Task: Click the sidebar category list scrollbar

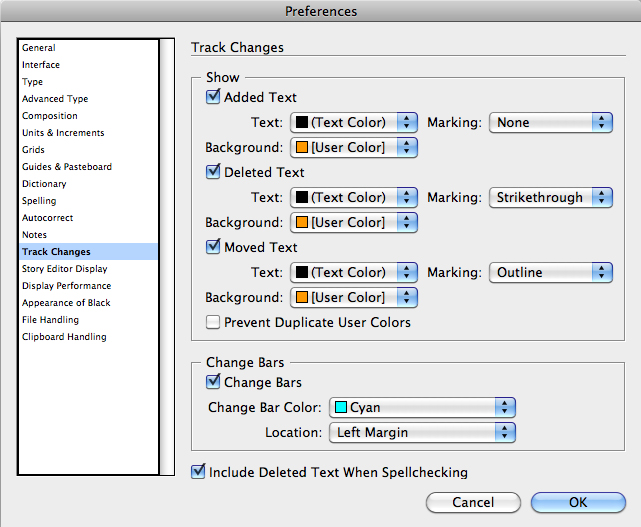Action: pos(166,257)
